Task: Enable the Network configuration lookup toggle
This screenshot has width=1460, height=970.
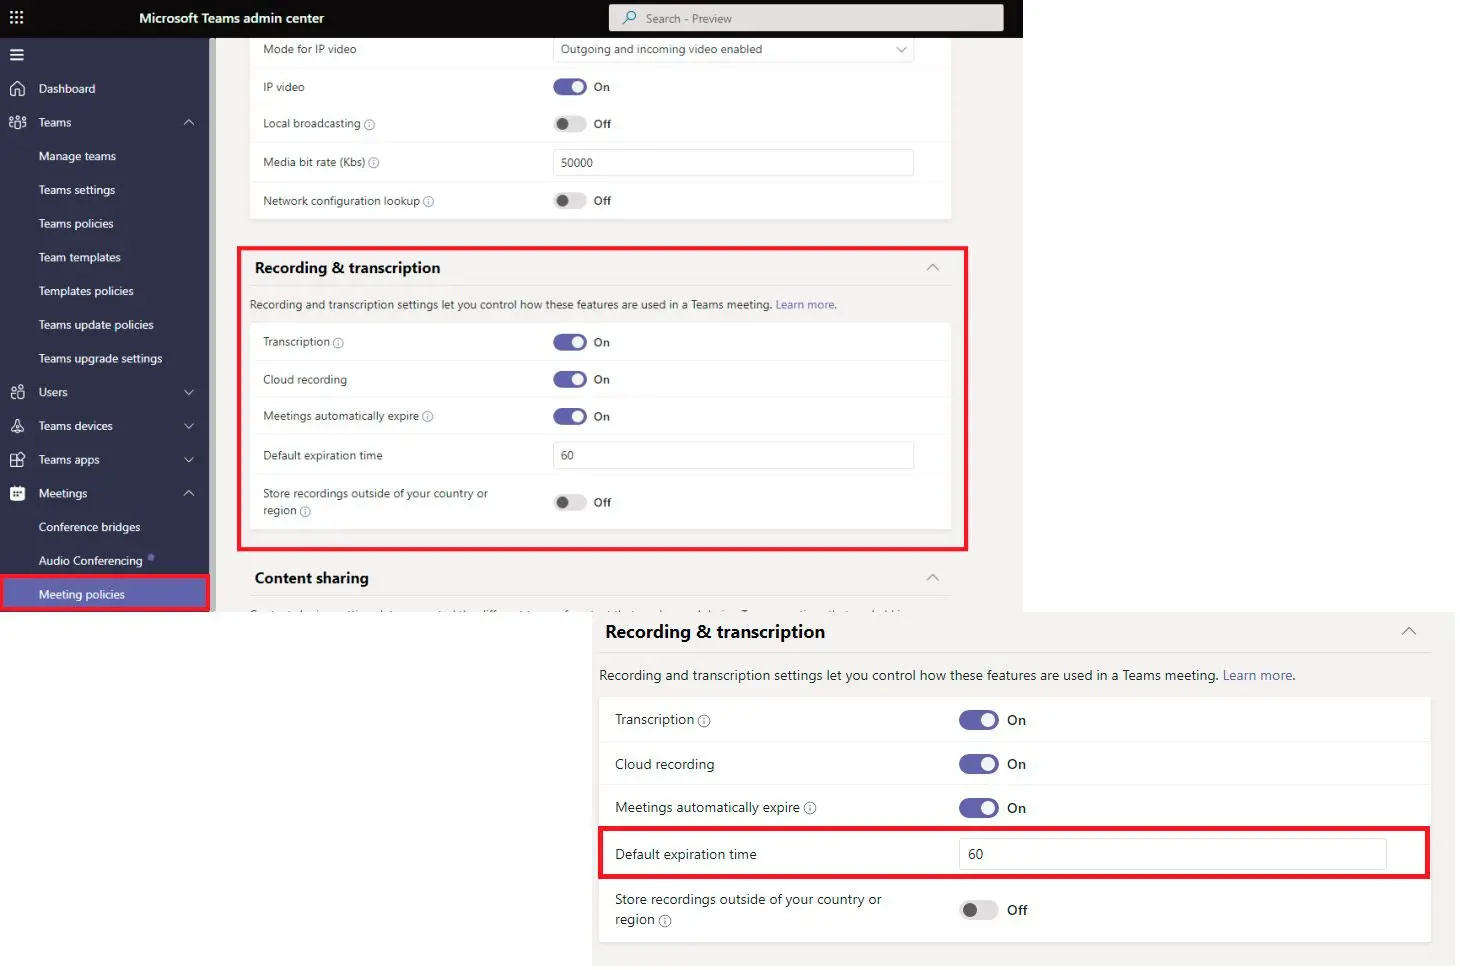Action: tap(570, 201)
